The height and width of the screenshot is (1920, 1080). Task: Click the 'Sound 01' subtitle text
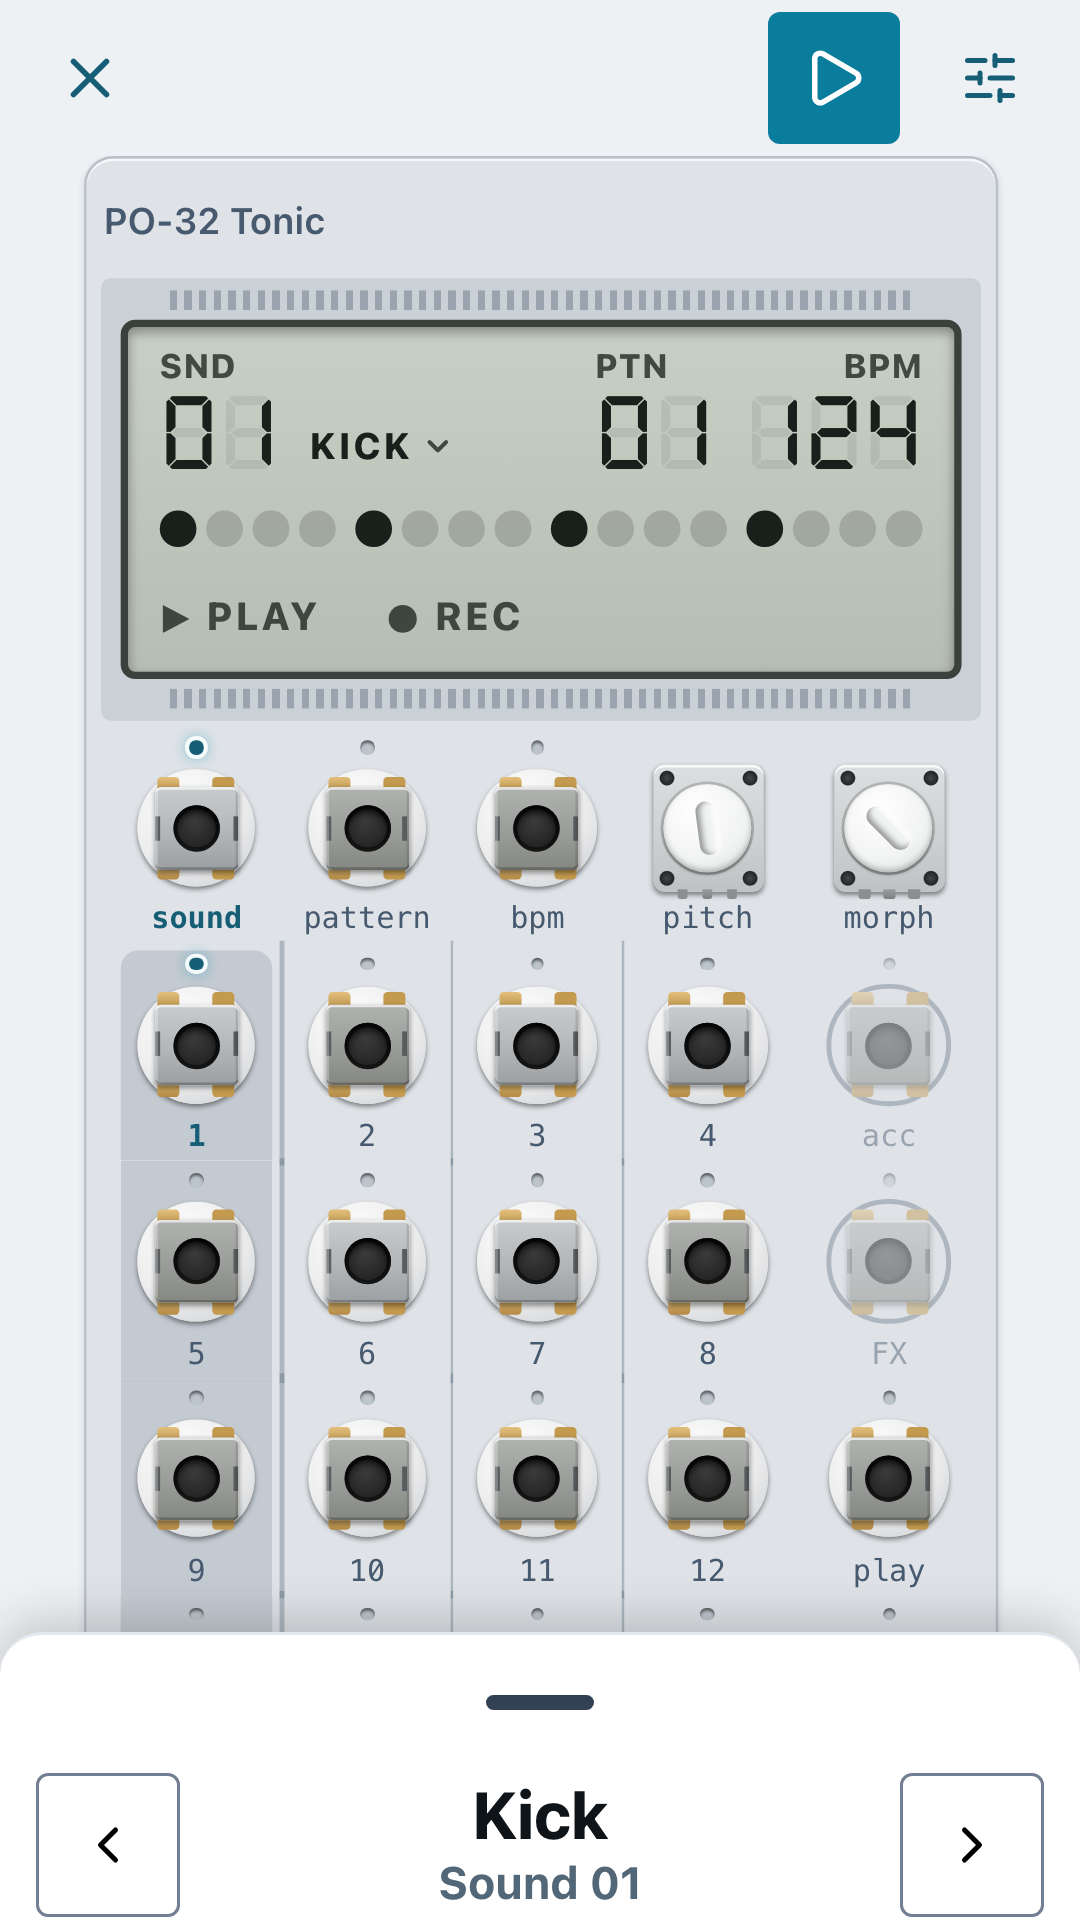[x=540, y=1884]
